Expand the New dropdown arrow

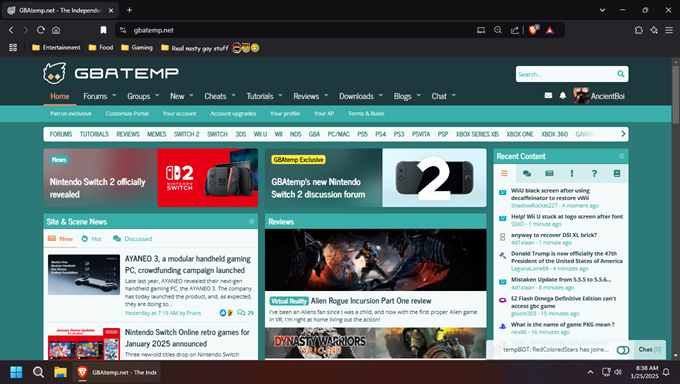[191, 95]
